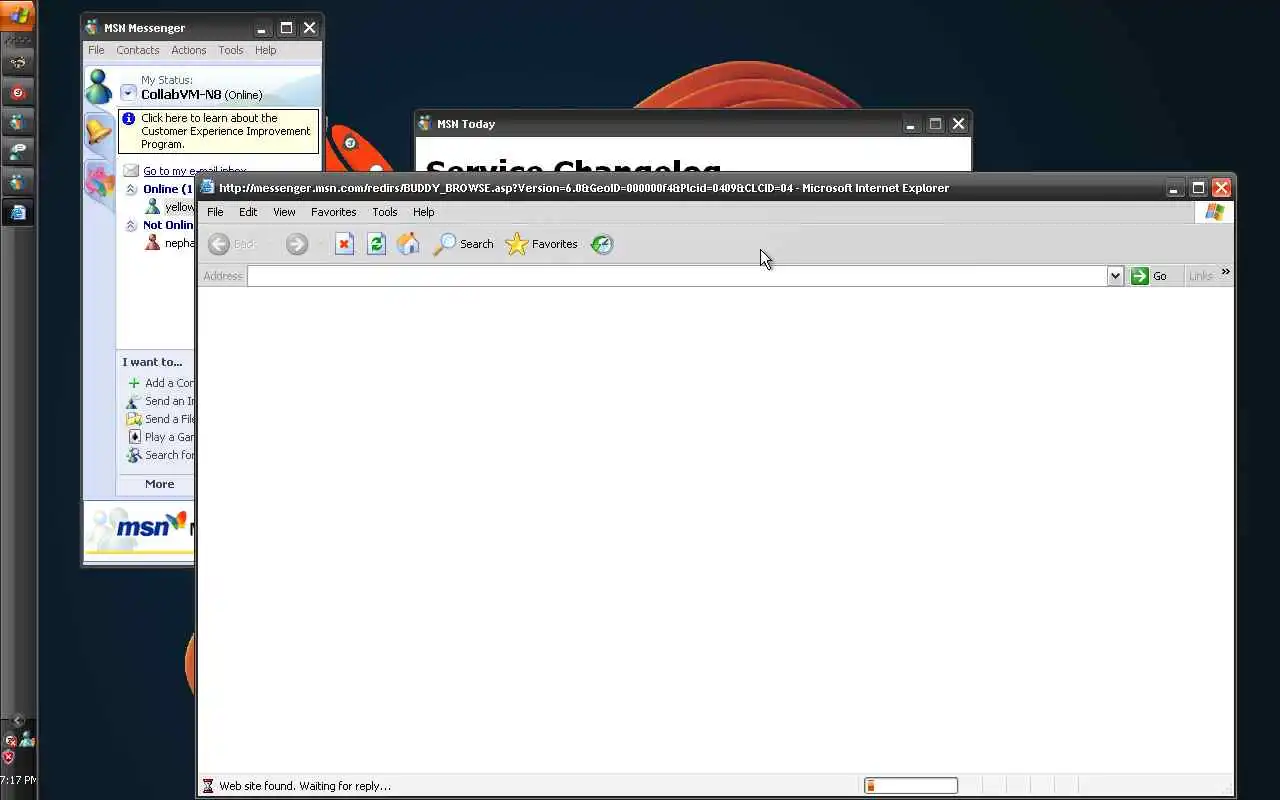Select the alerts bell tab in Messenger
The height and width of the screenshot is (800, 1280).
click(98, 131)
